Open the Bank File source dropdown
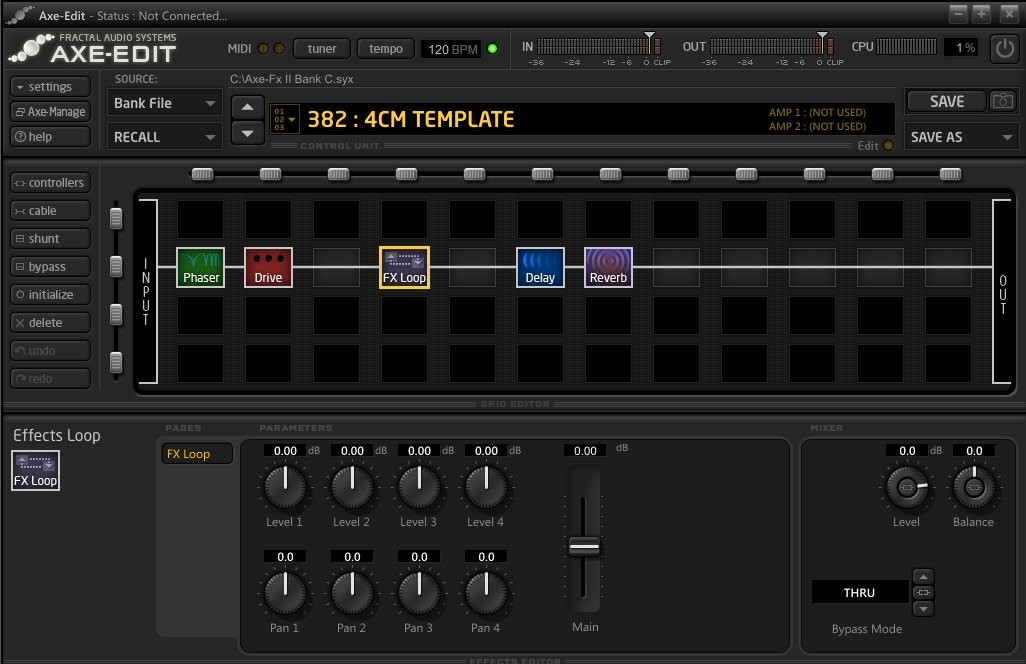Image resolution: width=1026 pixels, height=664 pixels. click(x=164, y=103)
